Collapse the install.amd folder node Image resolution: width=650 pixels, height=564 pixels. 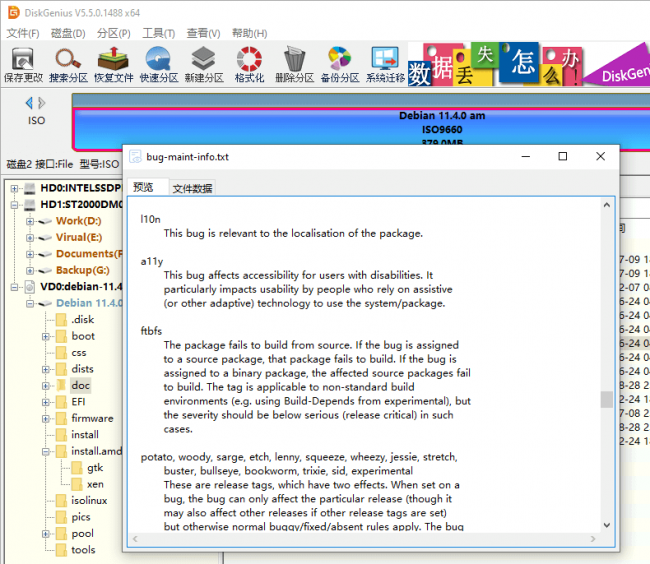[x=46, y=452]
